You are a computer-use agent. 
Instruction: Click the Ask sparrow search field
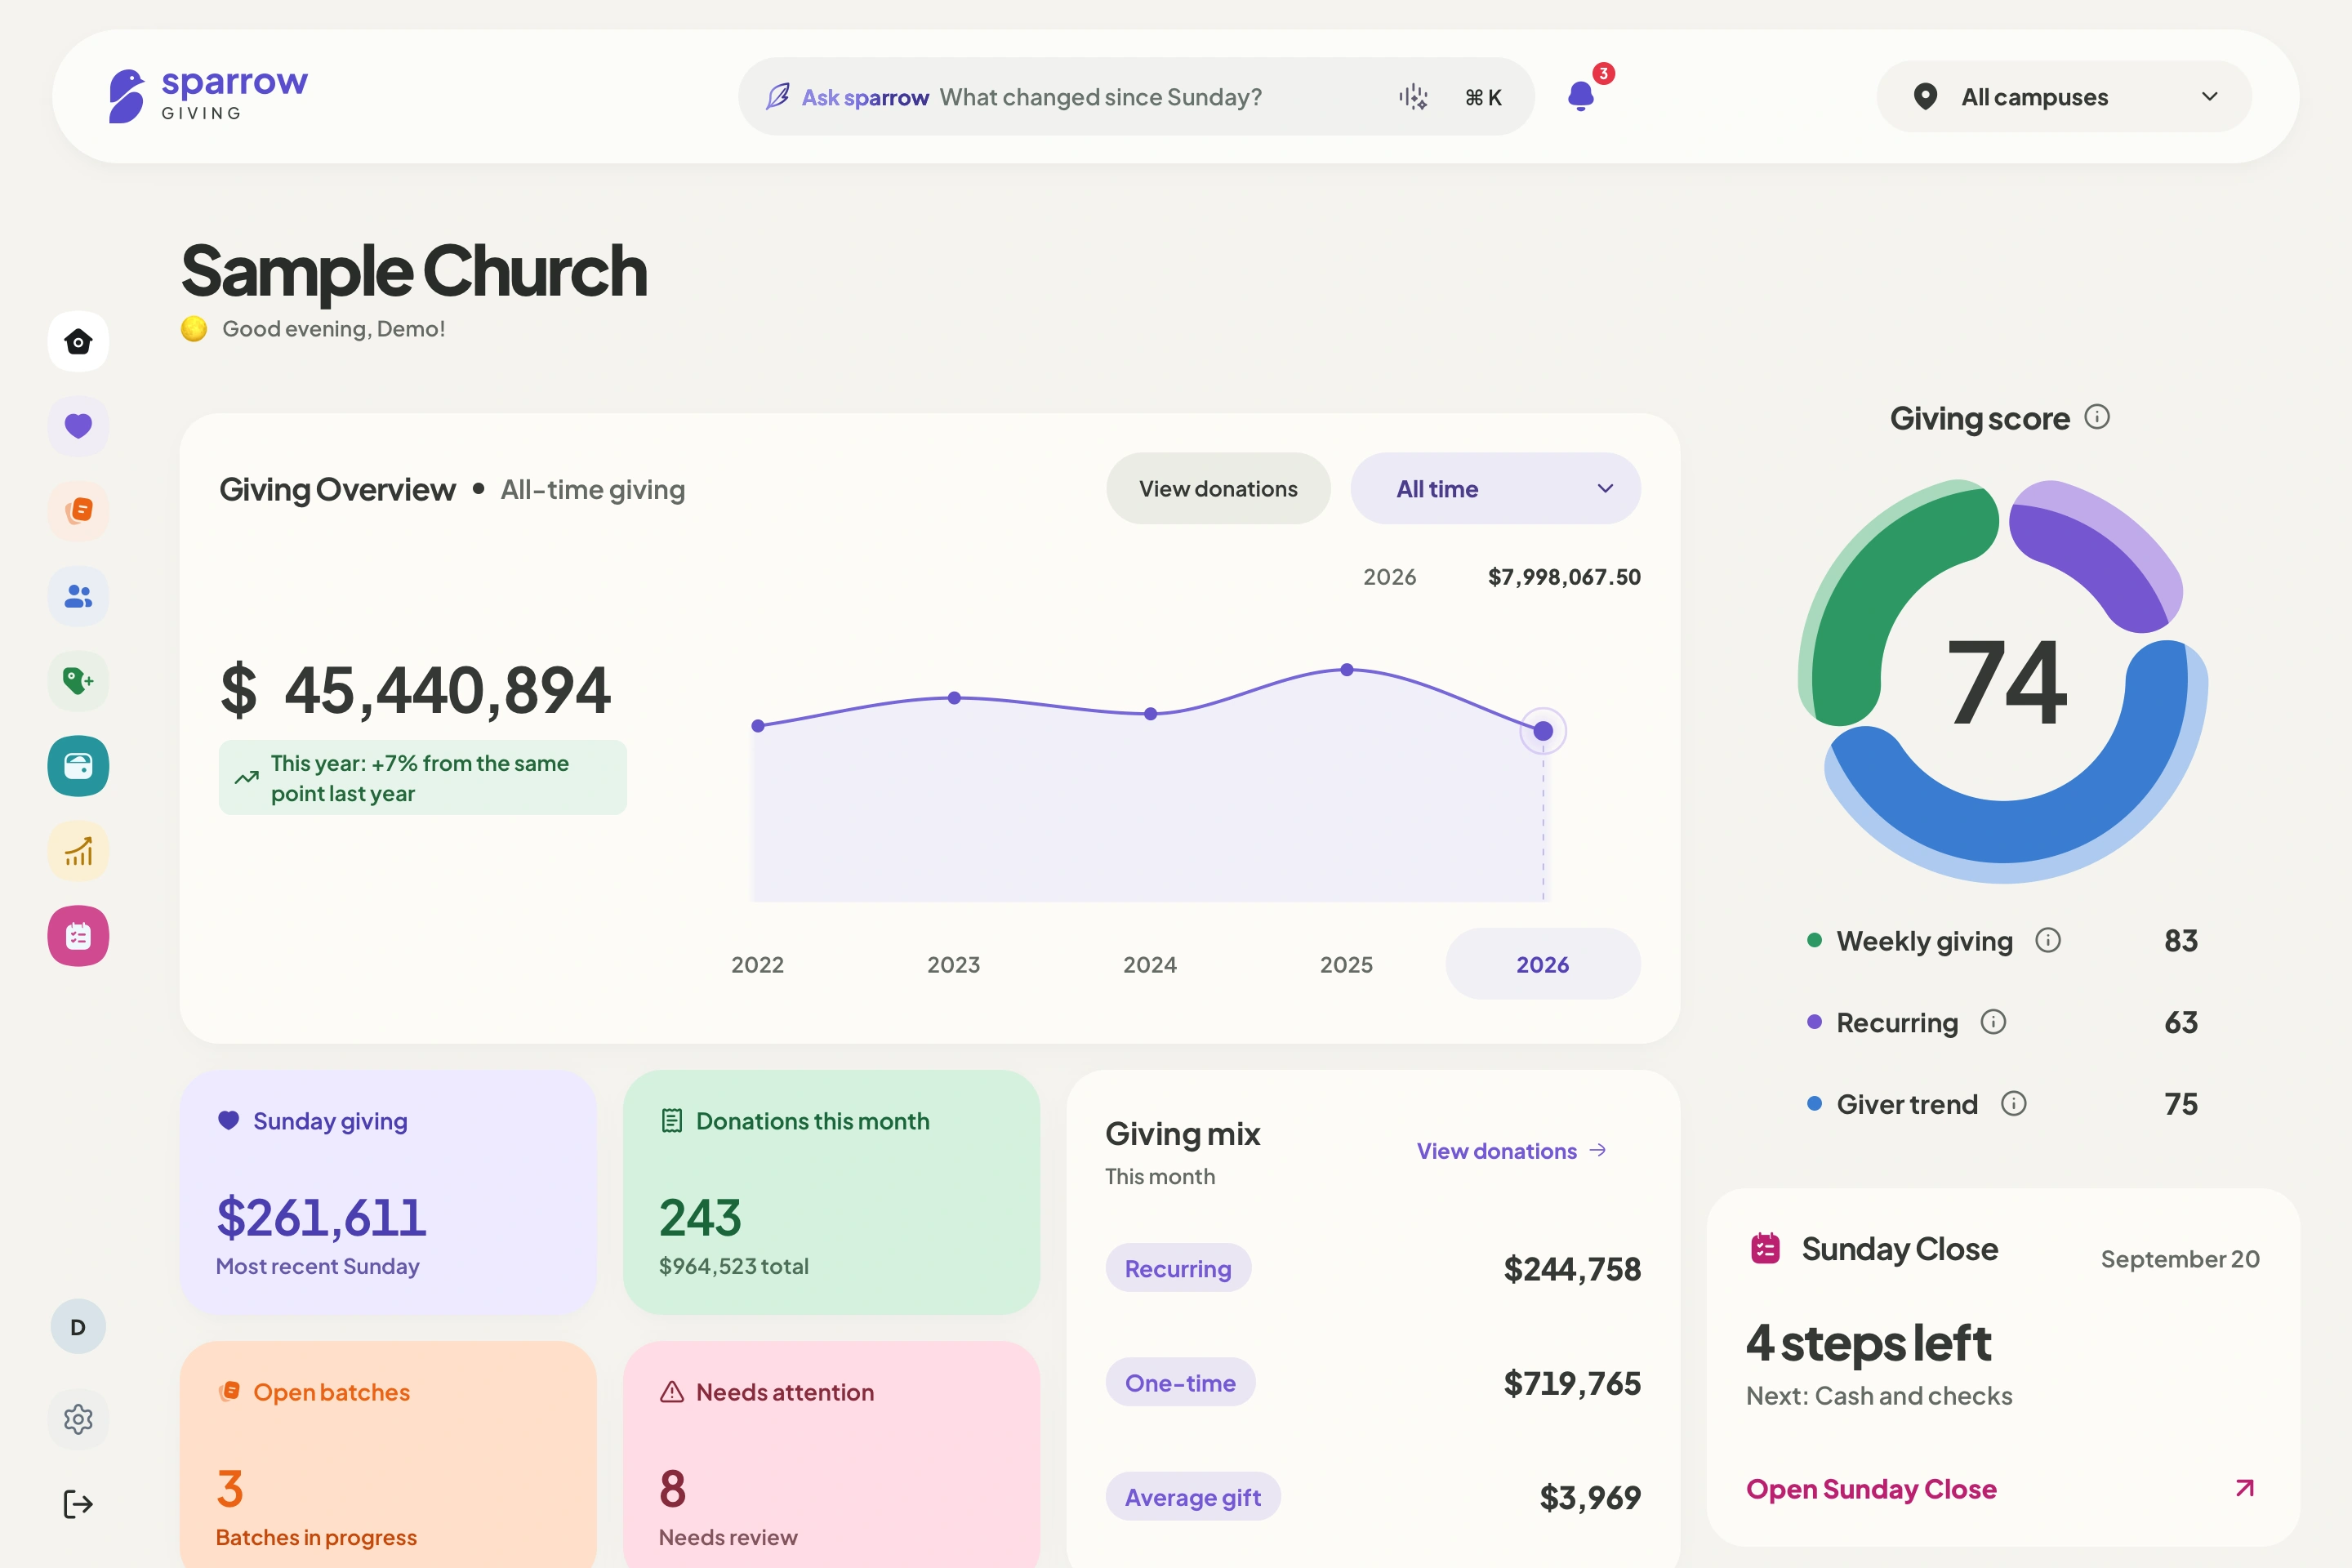[1136, 97]
